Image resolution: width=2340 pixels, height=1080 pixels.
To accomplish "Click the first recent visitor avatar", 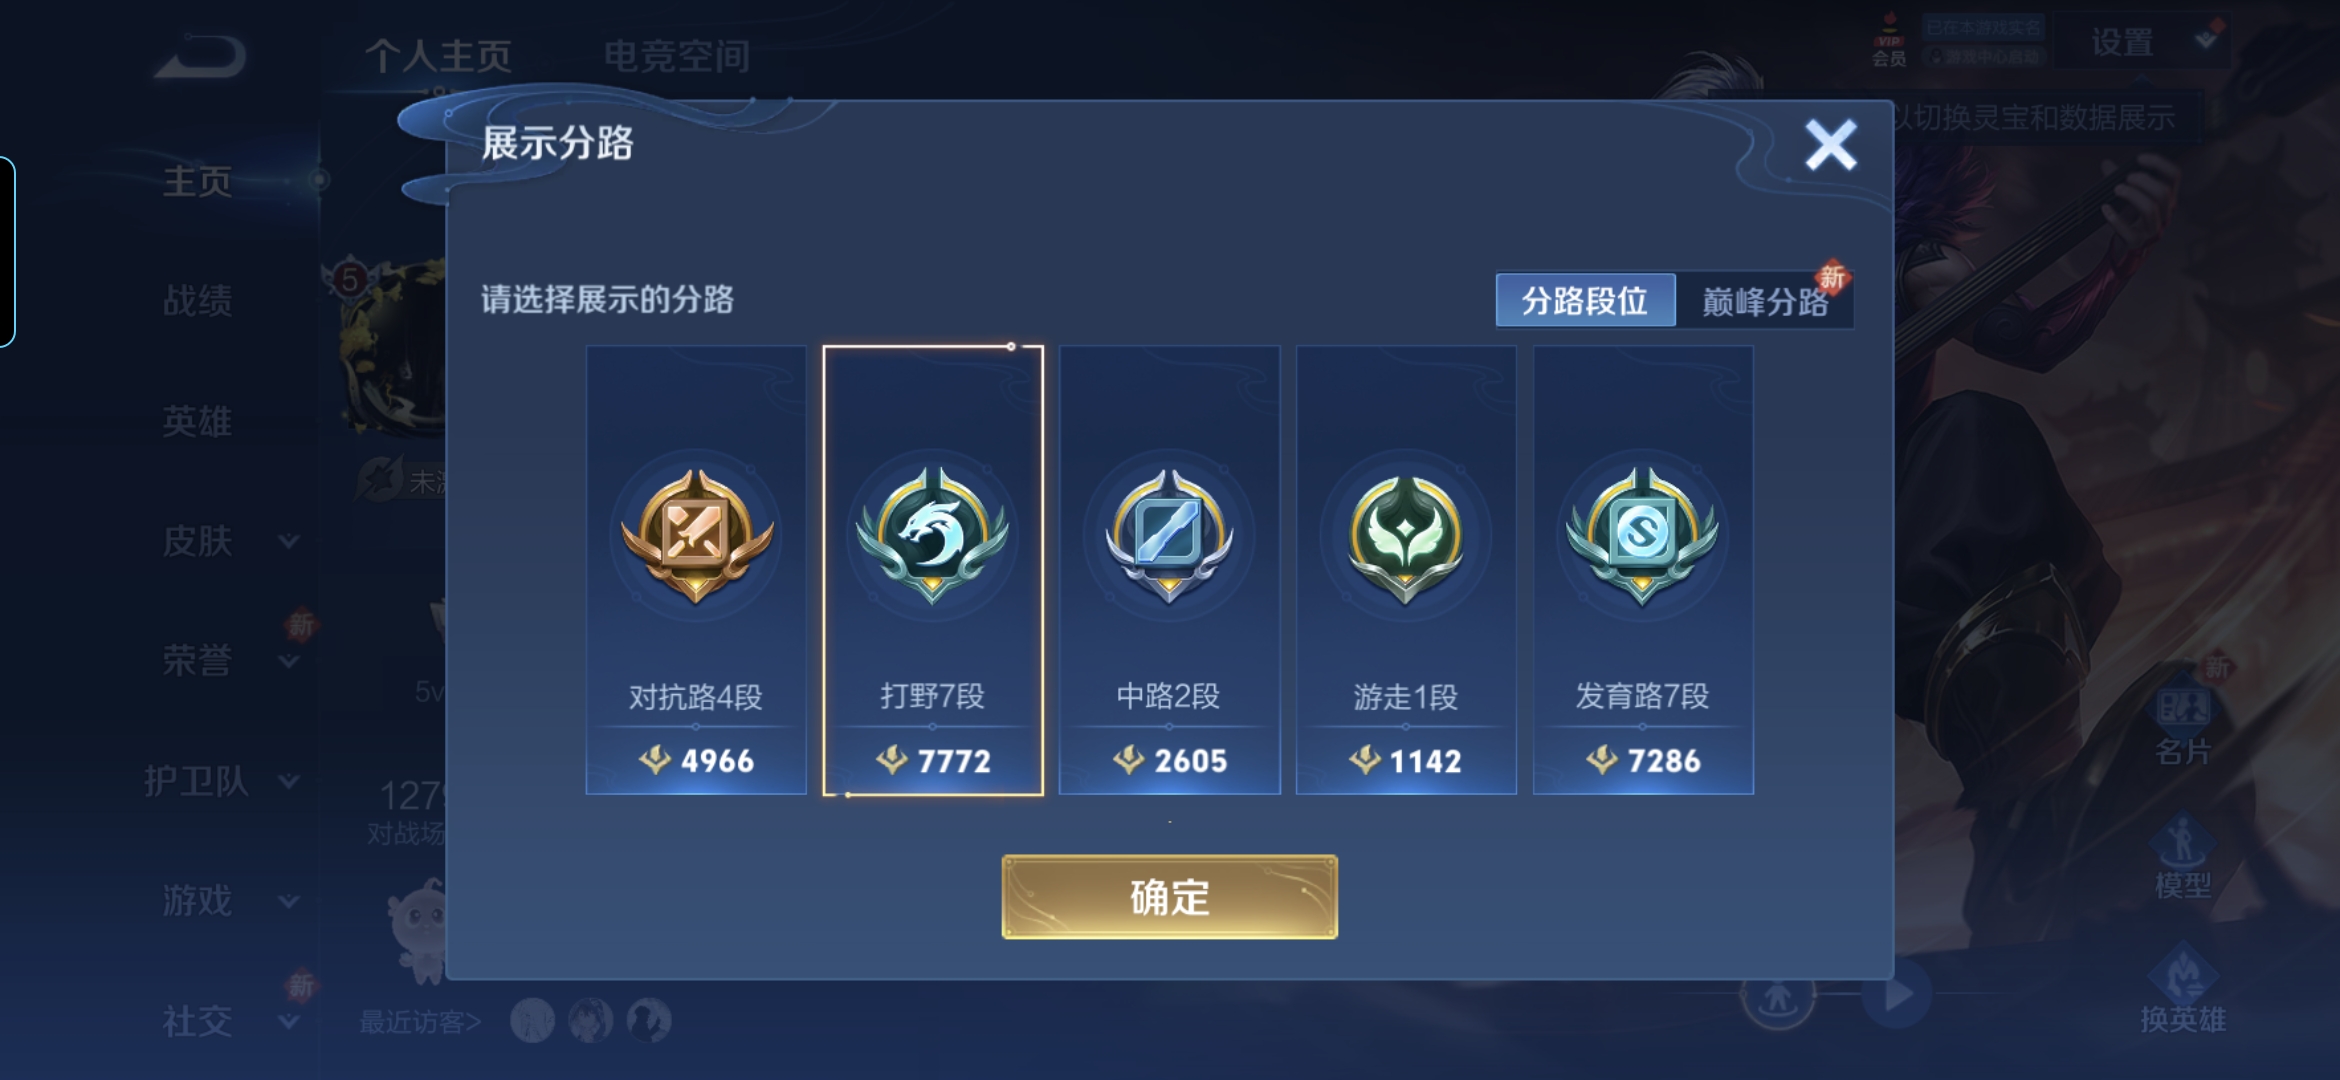I will point(532,1021).
